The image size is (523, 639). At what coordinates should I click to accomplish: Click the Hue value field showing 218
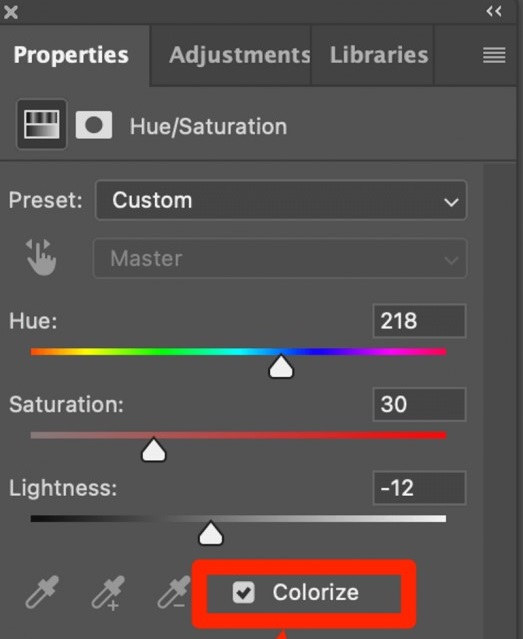pyautogui.click(x=419, y=321)
